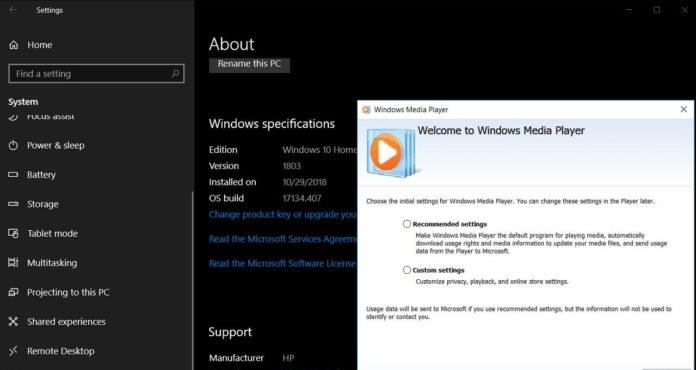Select Recommended settings radio button
This screenshot has width=696, height=370.
[x=407, y=224]
